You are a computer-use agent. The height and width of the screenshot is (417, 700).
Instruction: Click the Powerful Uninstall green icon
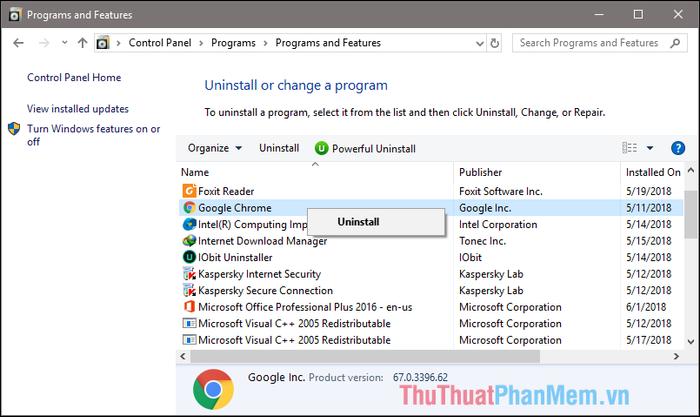[321, 148]
